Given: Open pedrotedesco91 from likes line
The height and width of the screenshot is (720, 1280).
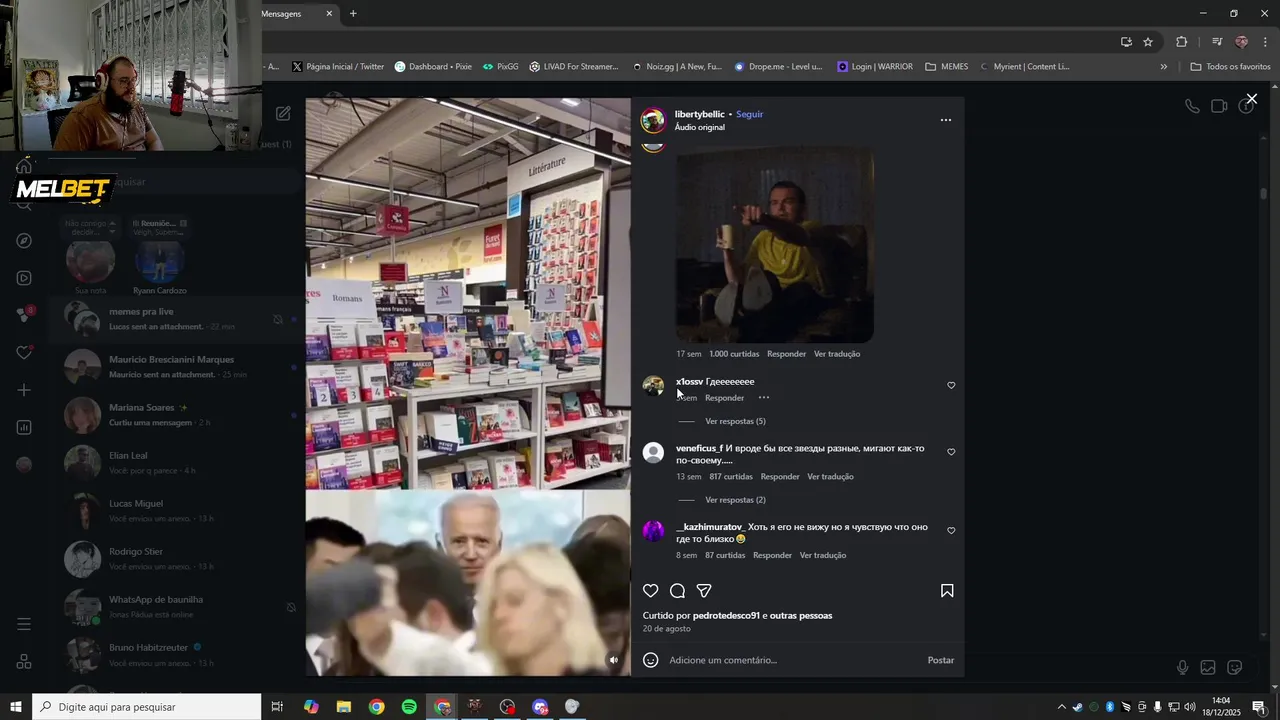Looking at the screenshot, I should pyautogui.click(x=727, y=616).
